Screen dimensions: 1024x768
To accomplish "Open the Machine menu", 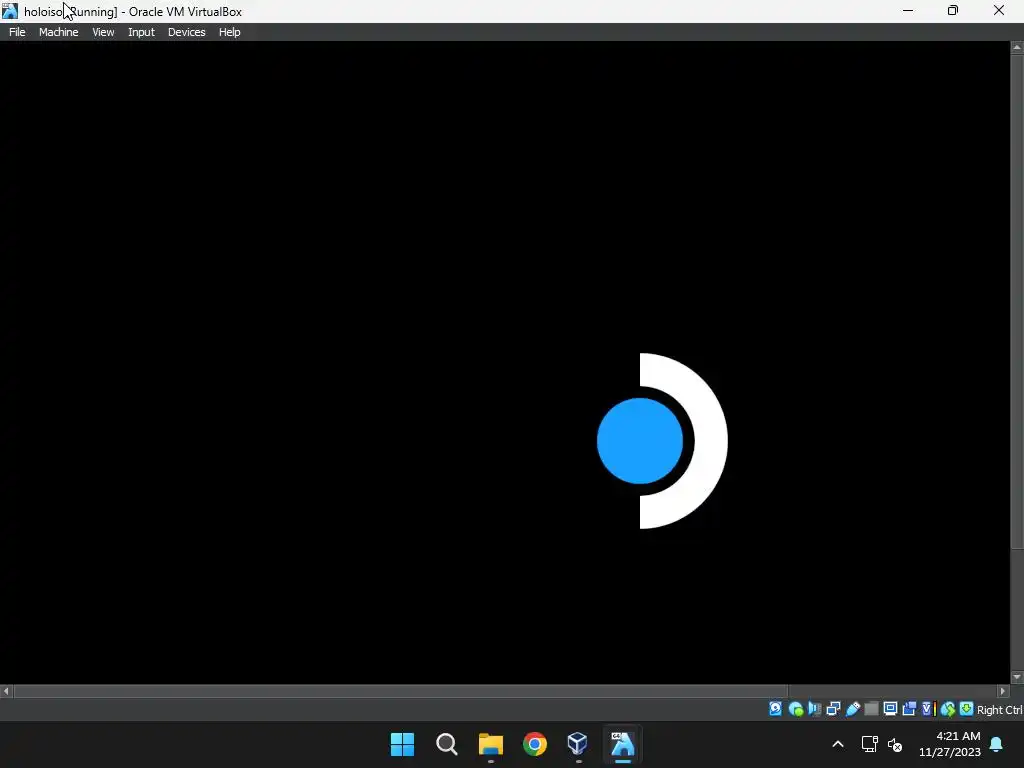I will 59,32.
